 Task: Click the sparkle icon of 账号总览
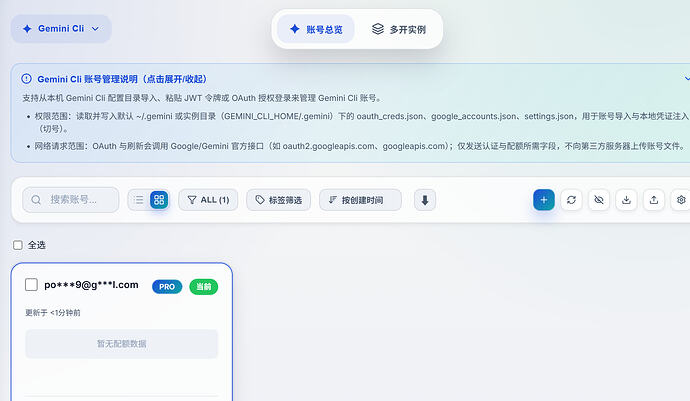pyautogui.click(x=295, y=29)
